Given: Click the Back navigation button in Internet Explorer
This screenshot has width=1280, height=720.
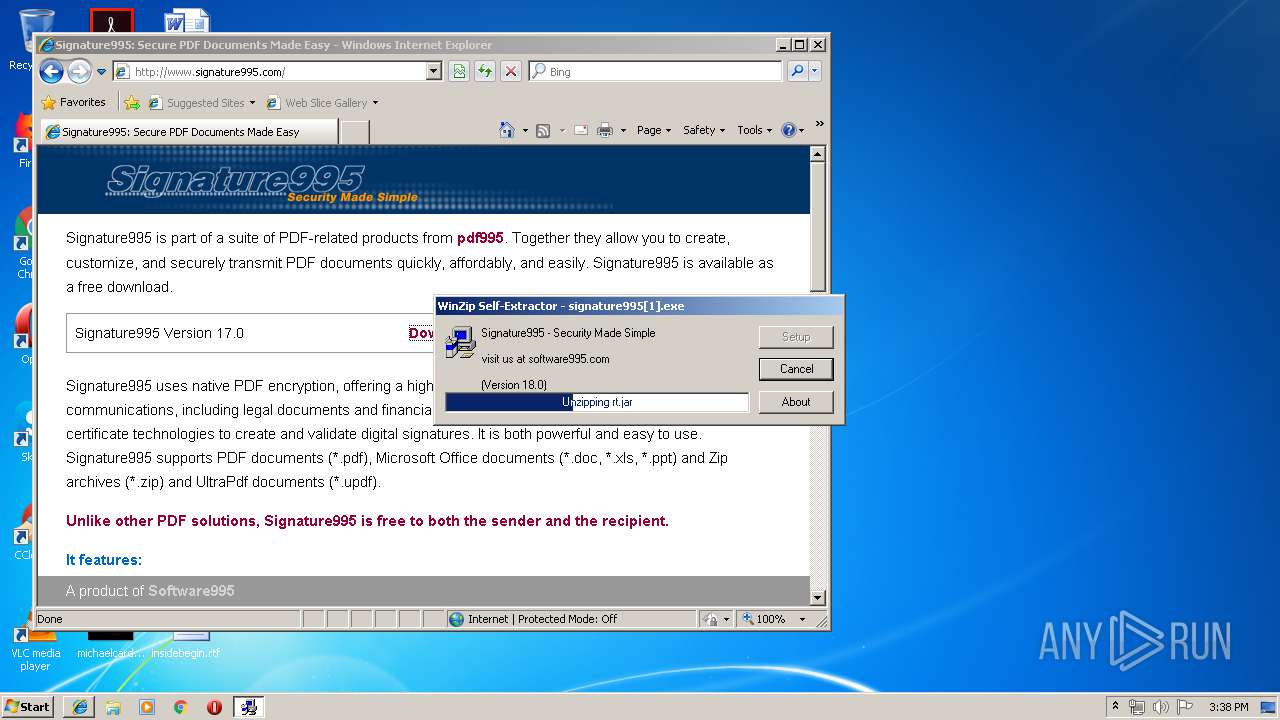Looking at the screenshot, I should [51, 71].
